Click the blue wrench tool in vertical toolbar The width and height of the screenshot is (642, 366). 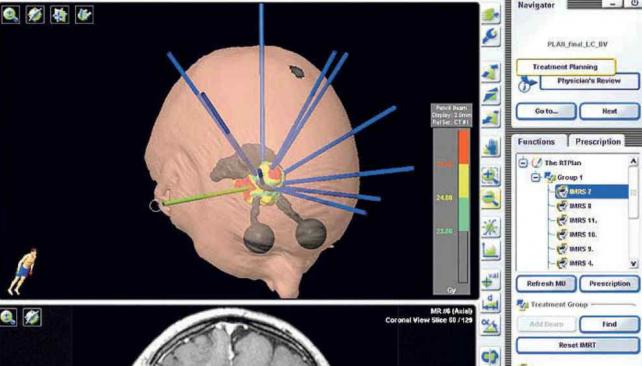coord(491,36)
